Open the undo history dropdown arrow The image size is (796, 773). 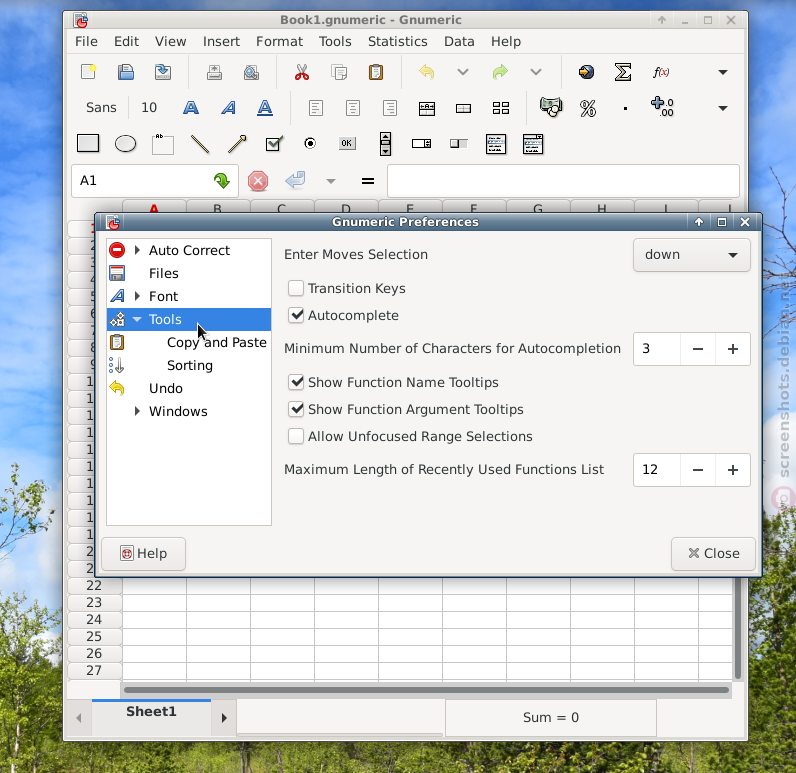[x=462, y=72]
